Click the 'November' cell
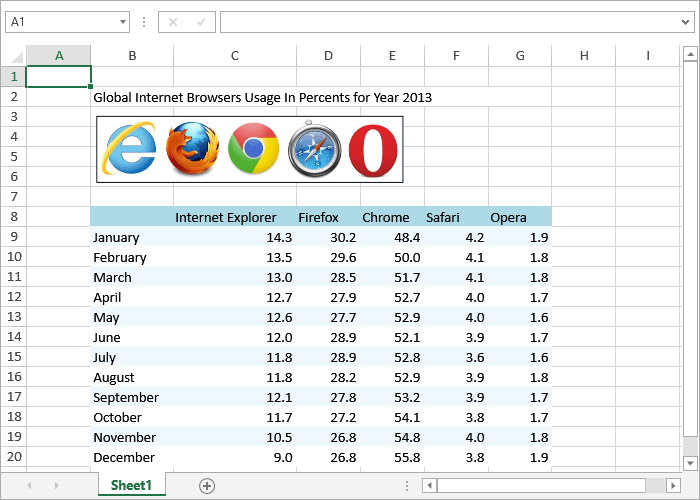Viewport: 700px width, 500px height. pos(132,437)
